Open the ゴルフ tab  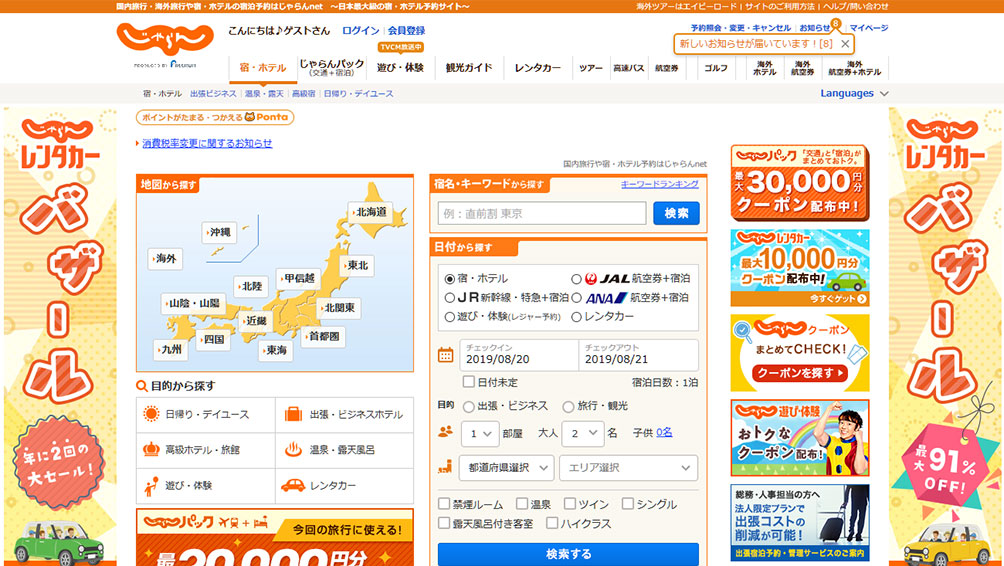point(716,68)
